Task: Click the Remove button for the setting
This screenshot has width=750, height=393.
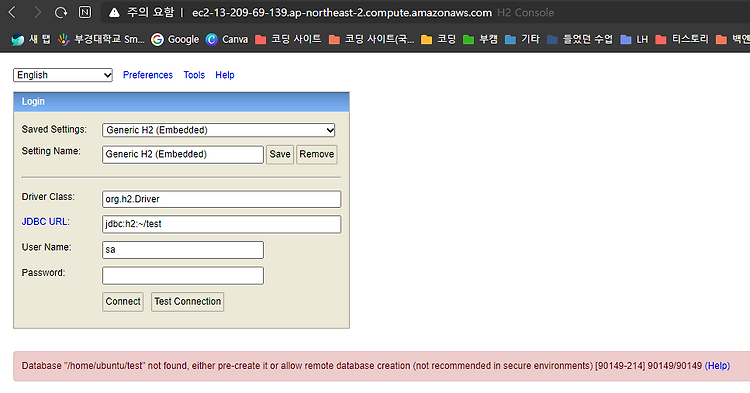Action: (x=317, y=154)
